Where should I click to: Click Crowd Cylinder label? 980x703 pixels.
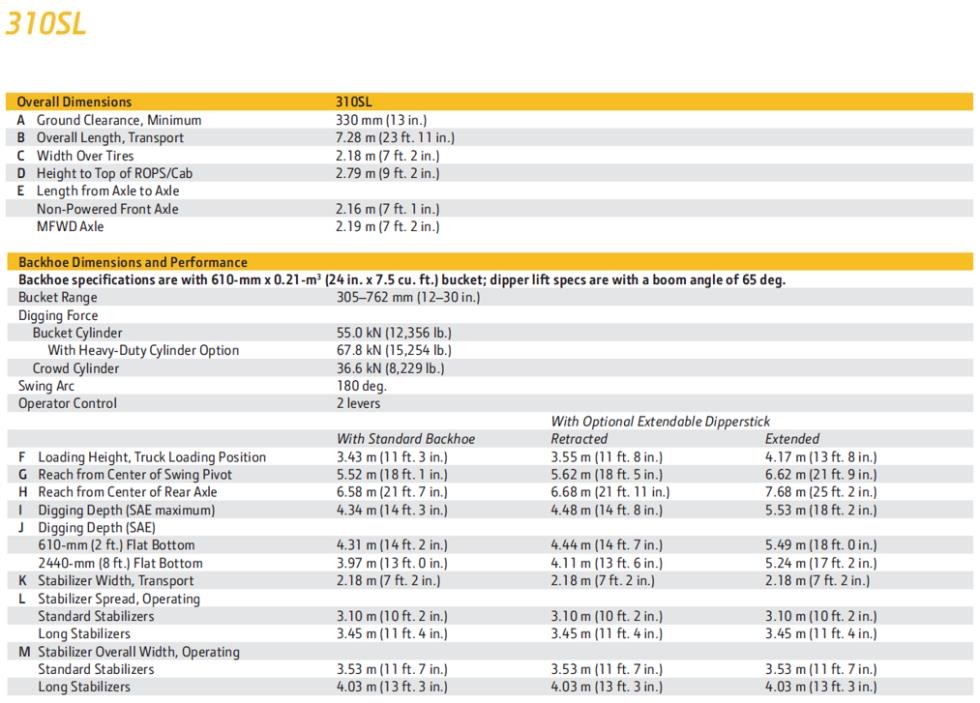[x=76, y=368]
